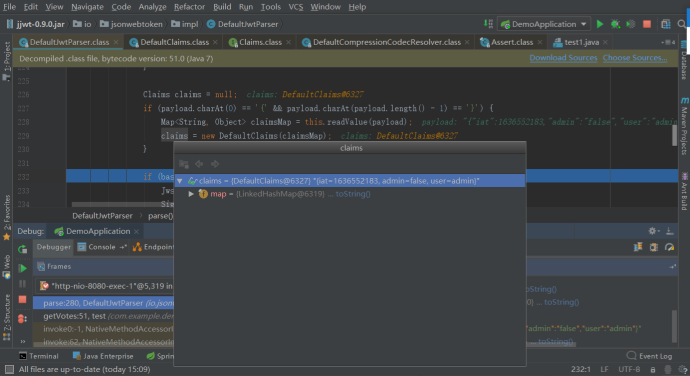Hide the Debug tool window
The image size is (690, 376).
(x=669, y=231)
